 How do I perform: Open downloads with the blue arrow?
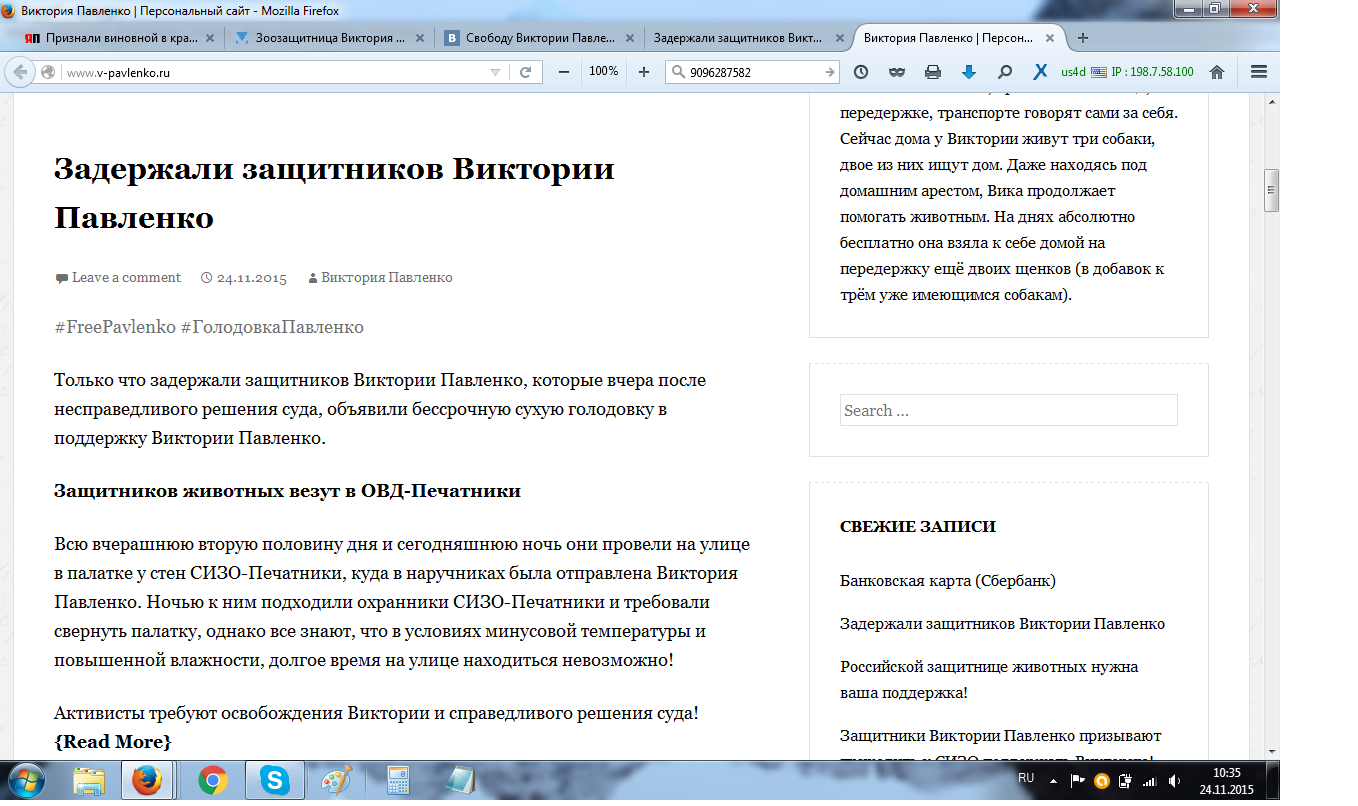tap(969, 72)
